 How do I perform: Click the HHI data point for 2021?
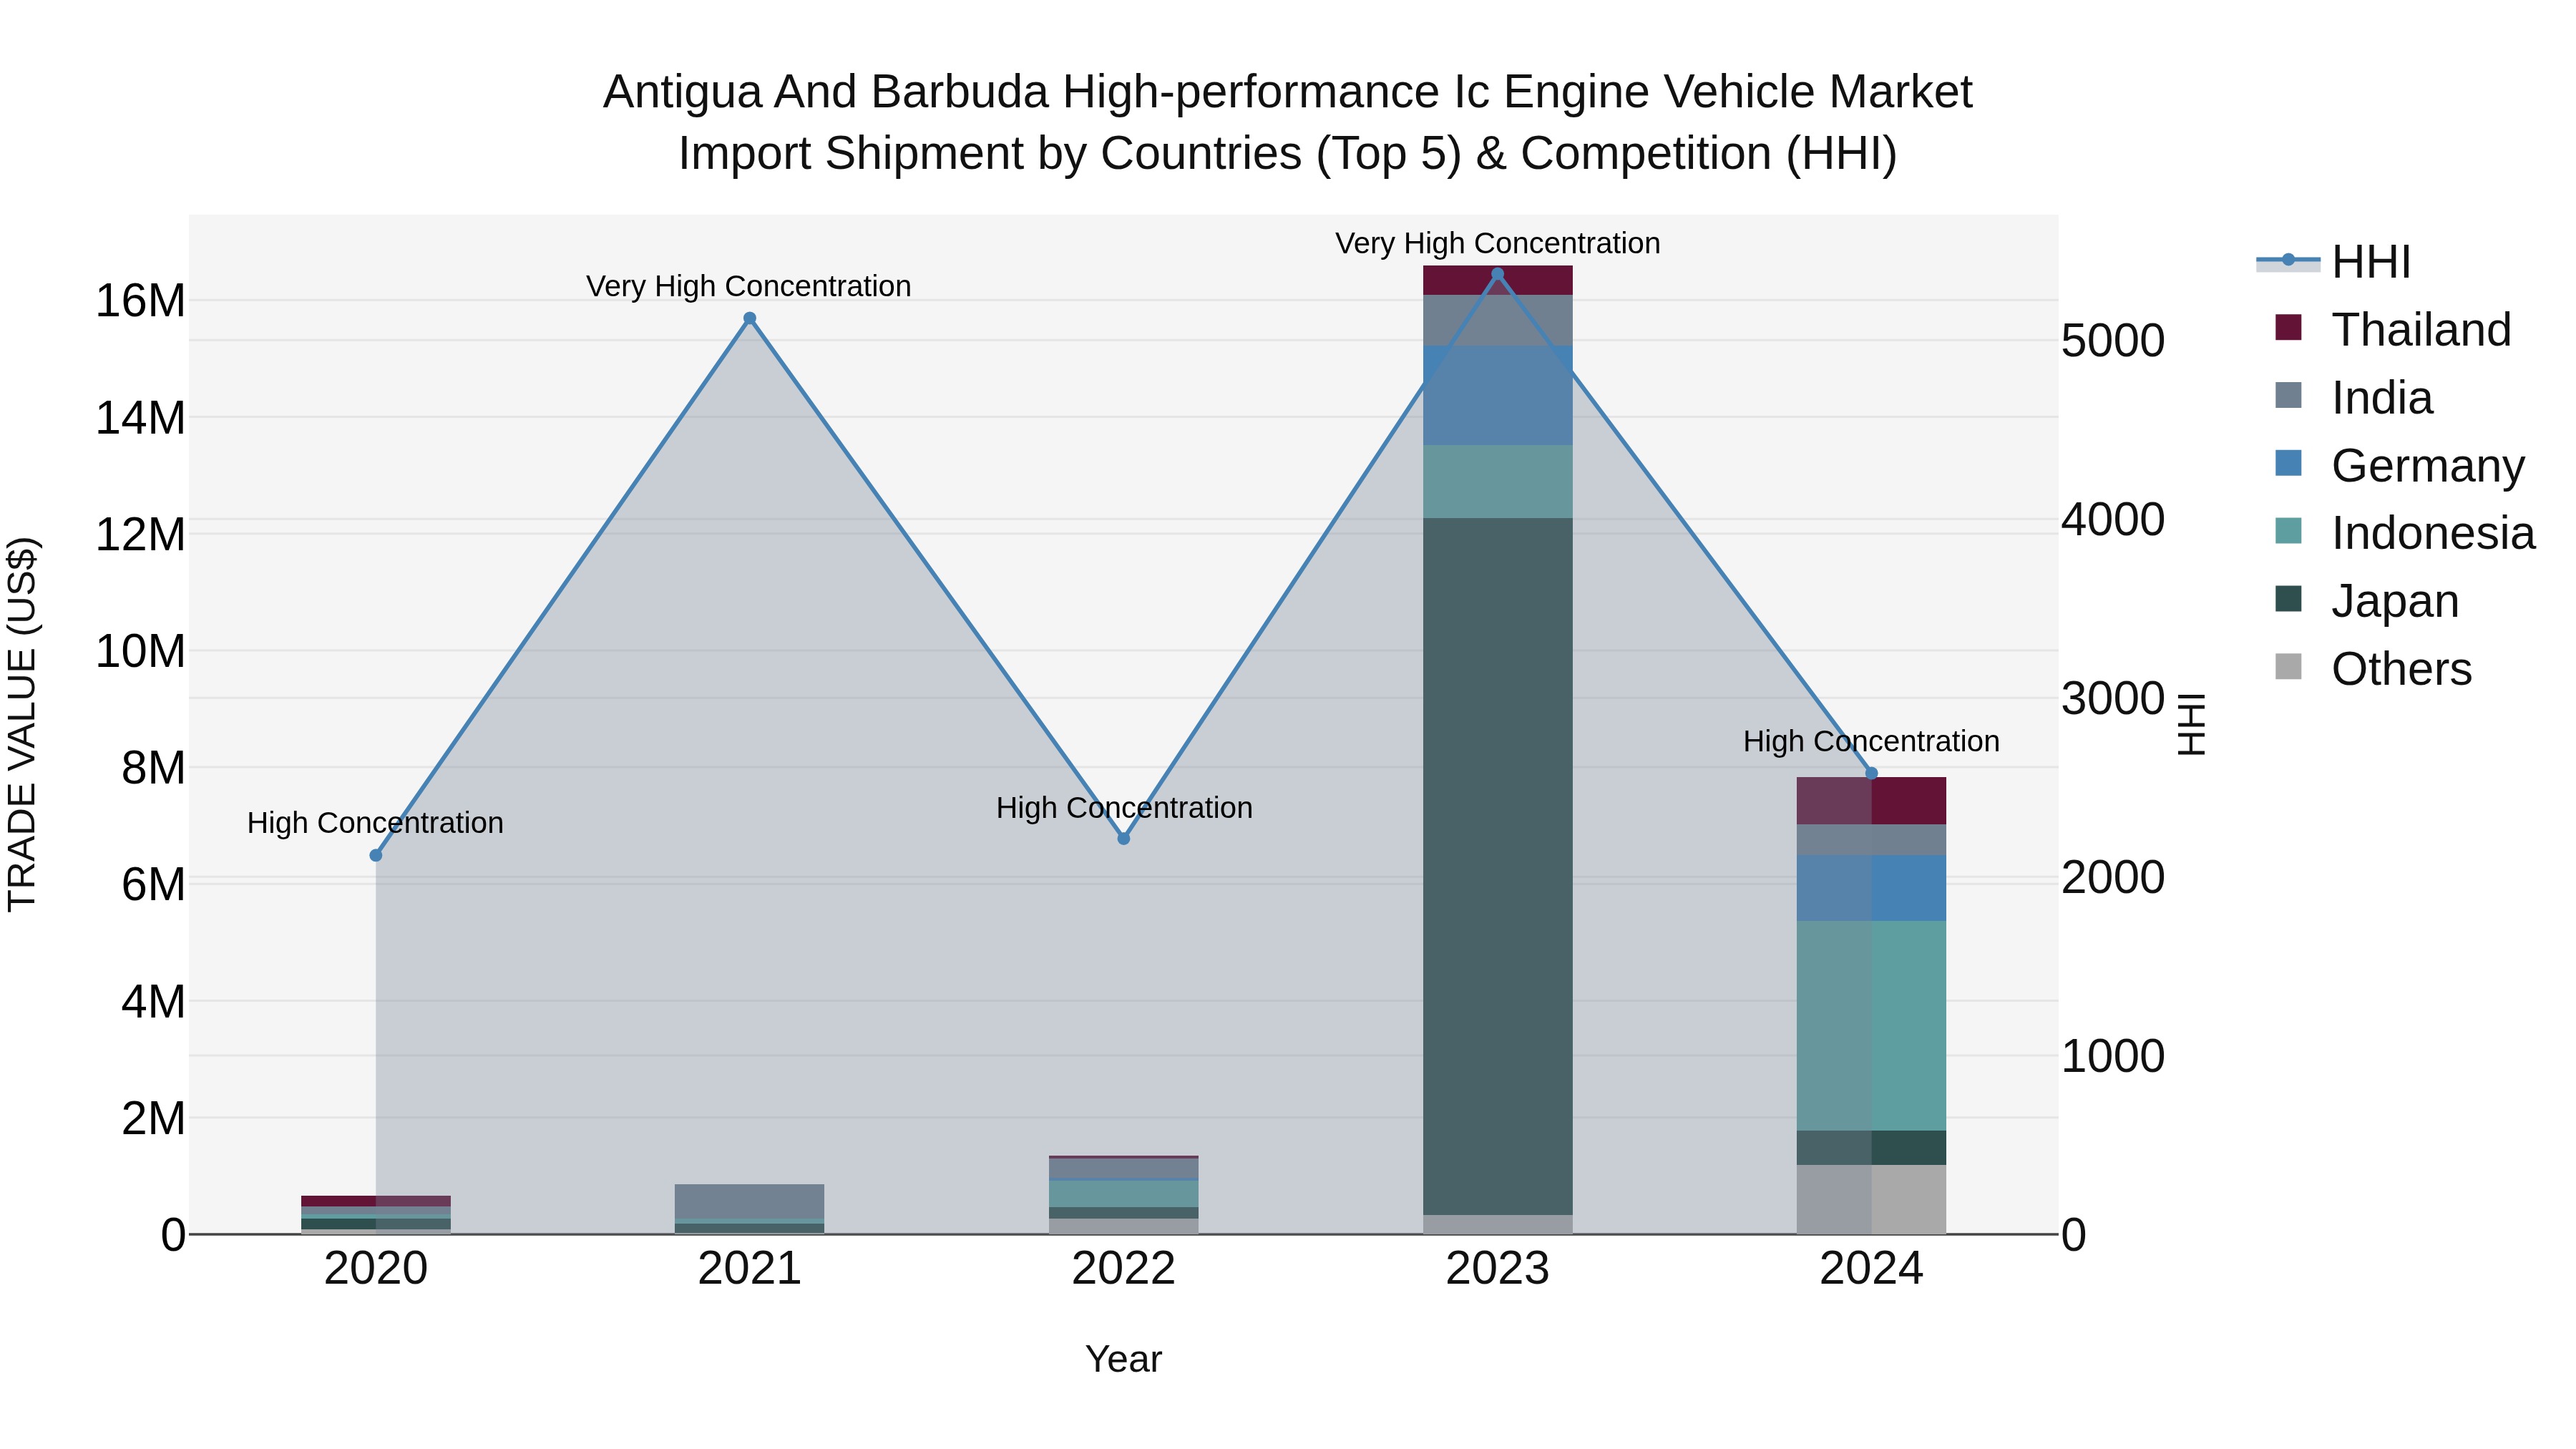click(x=750, y=319)
